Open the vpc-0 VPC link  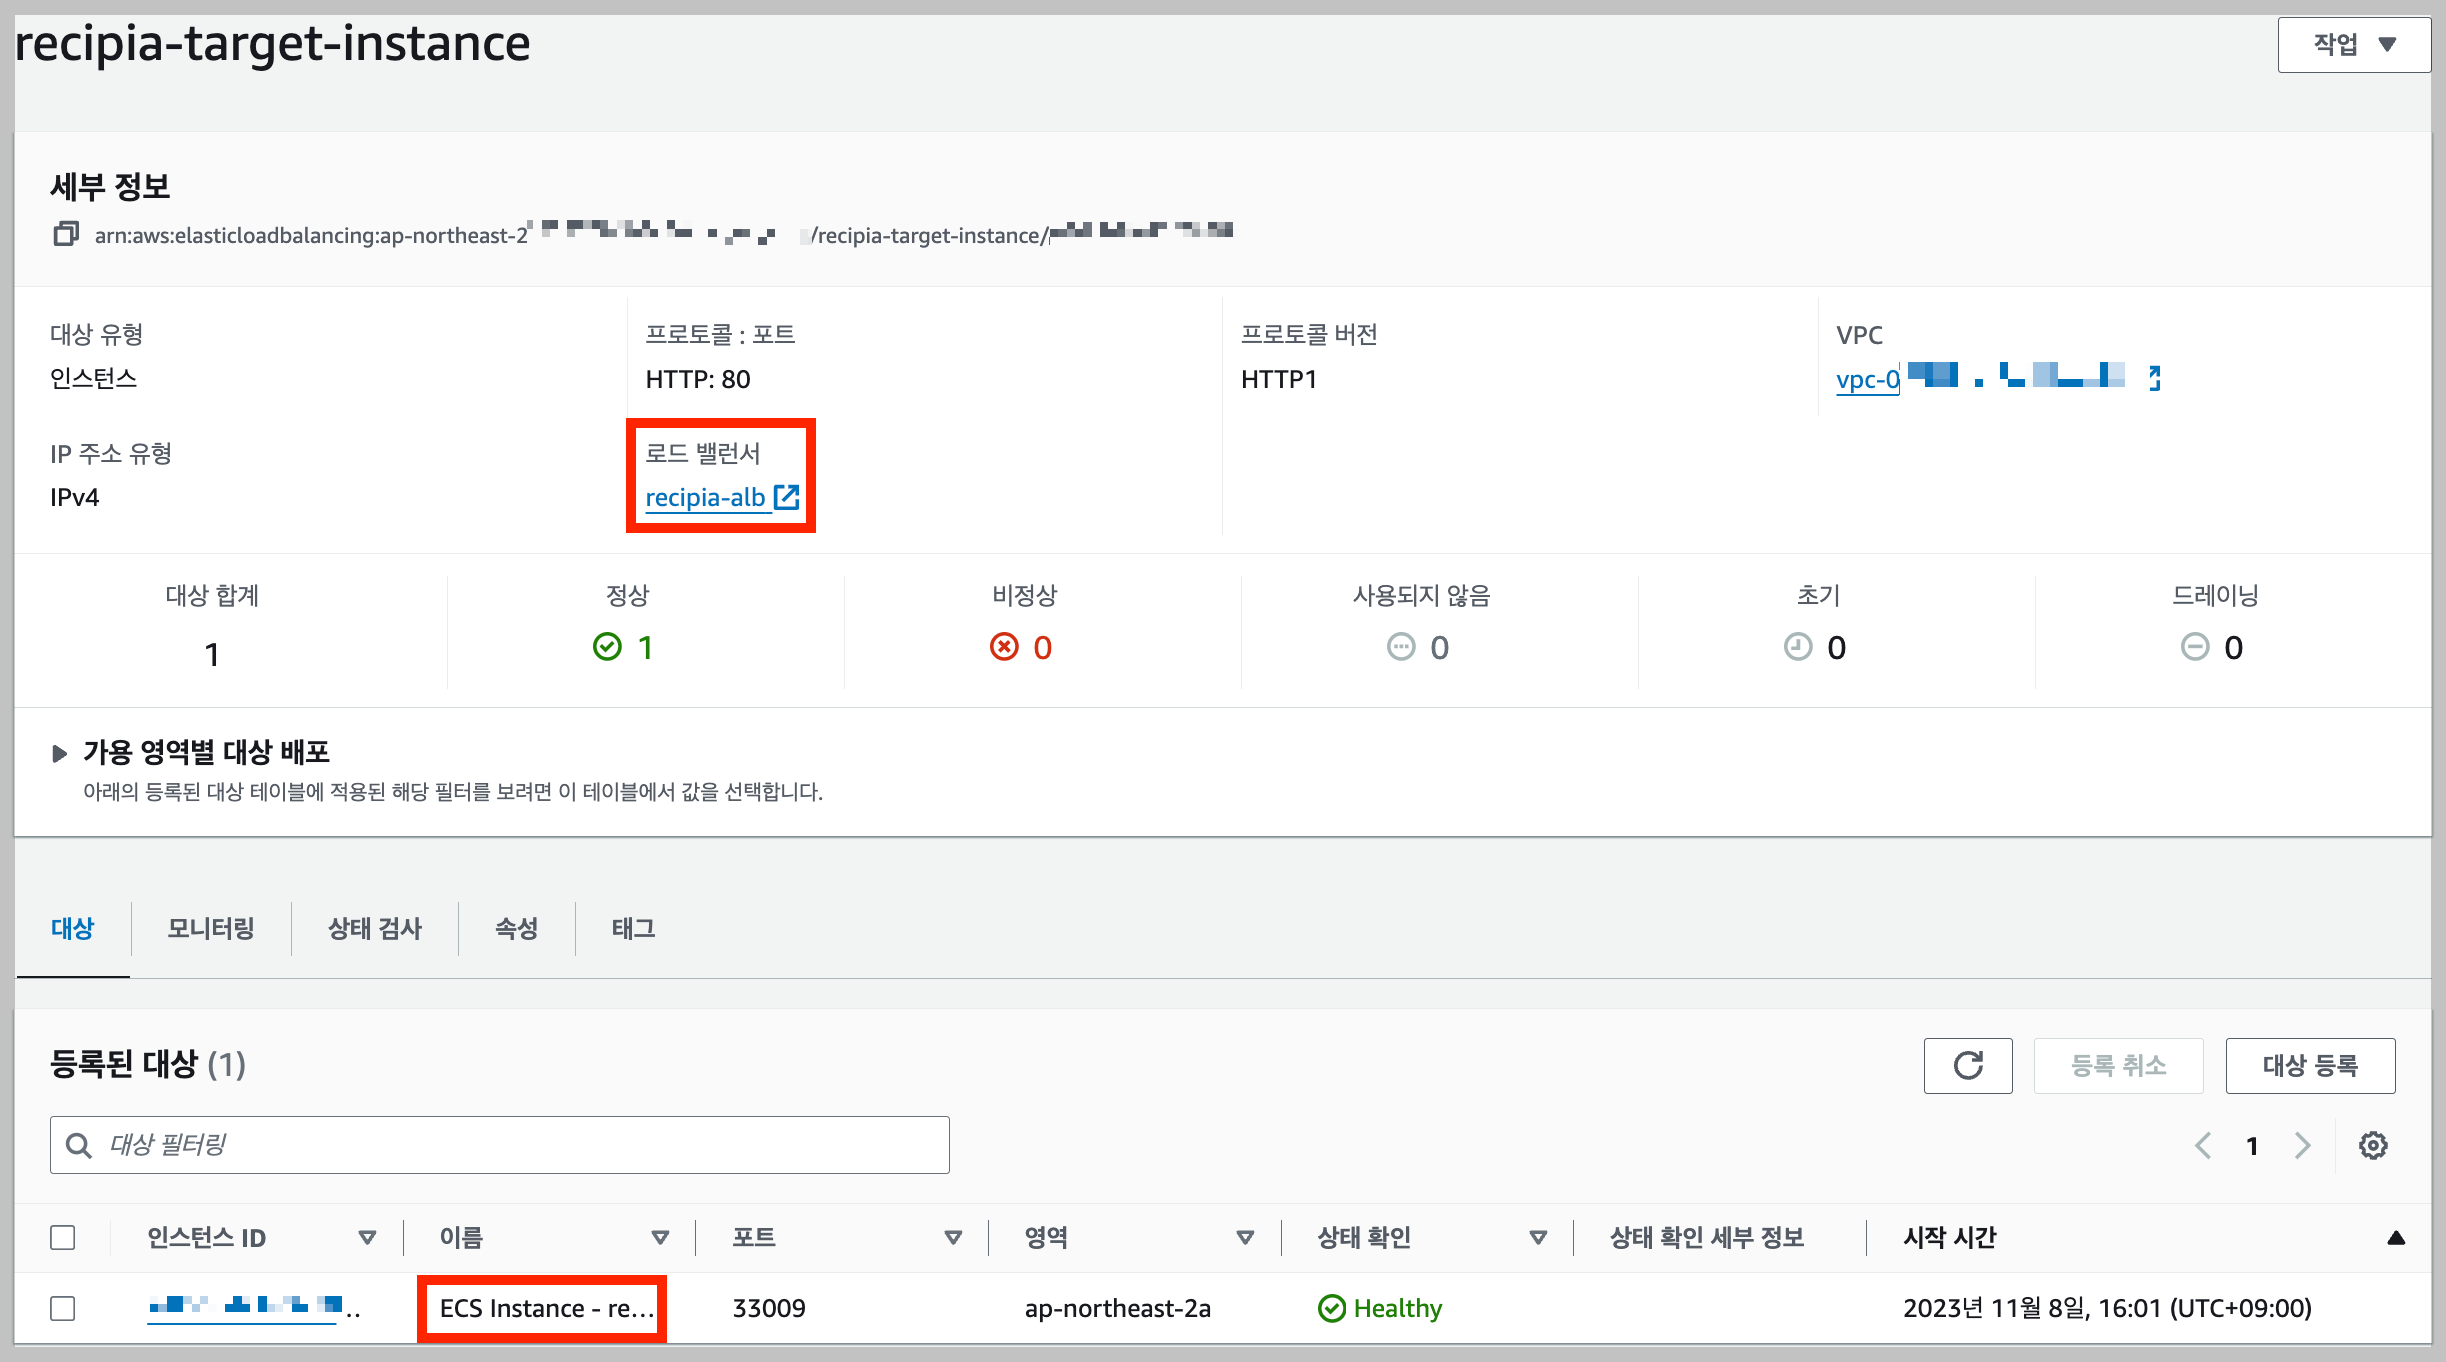(1867, 379)
